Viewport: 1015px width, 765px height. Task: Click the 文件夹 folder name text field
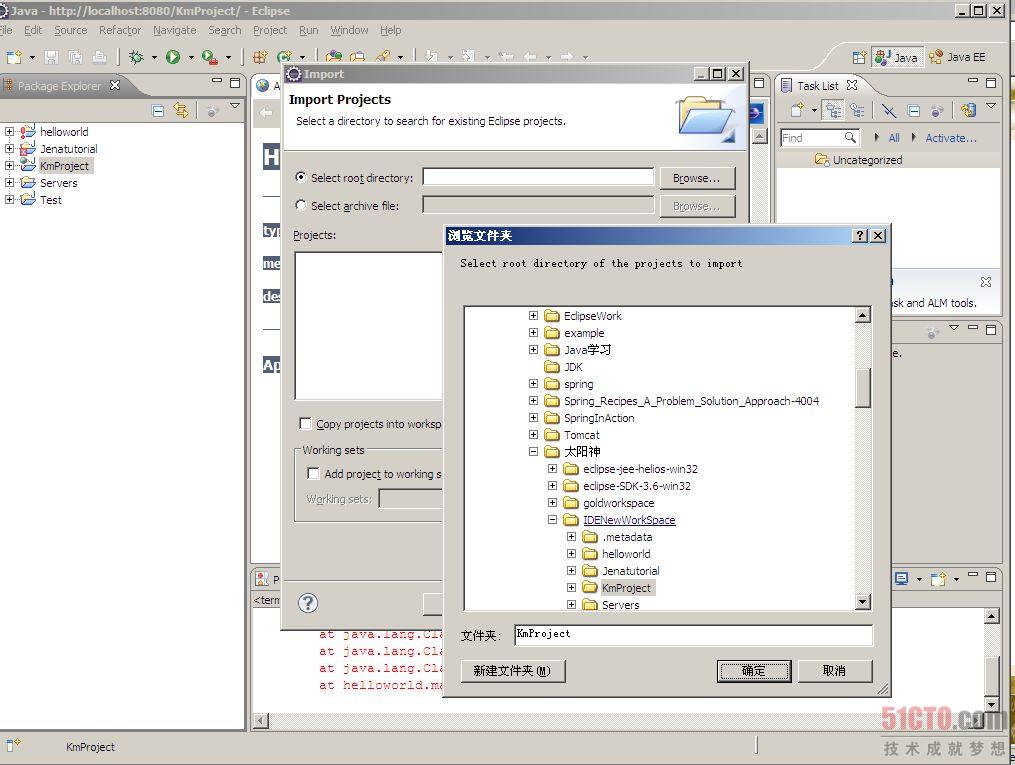(692, 635)
